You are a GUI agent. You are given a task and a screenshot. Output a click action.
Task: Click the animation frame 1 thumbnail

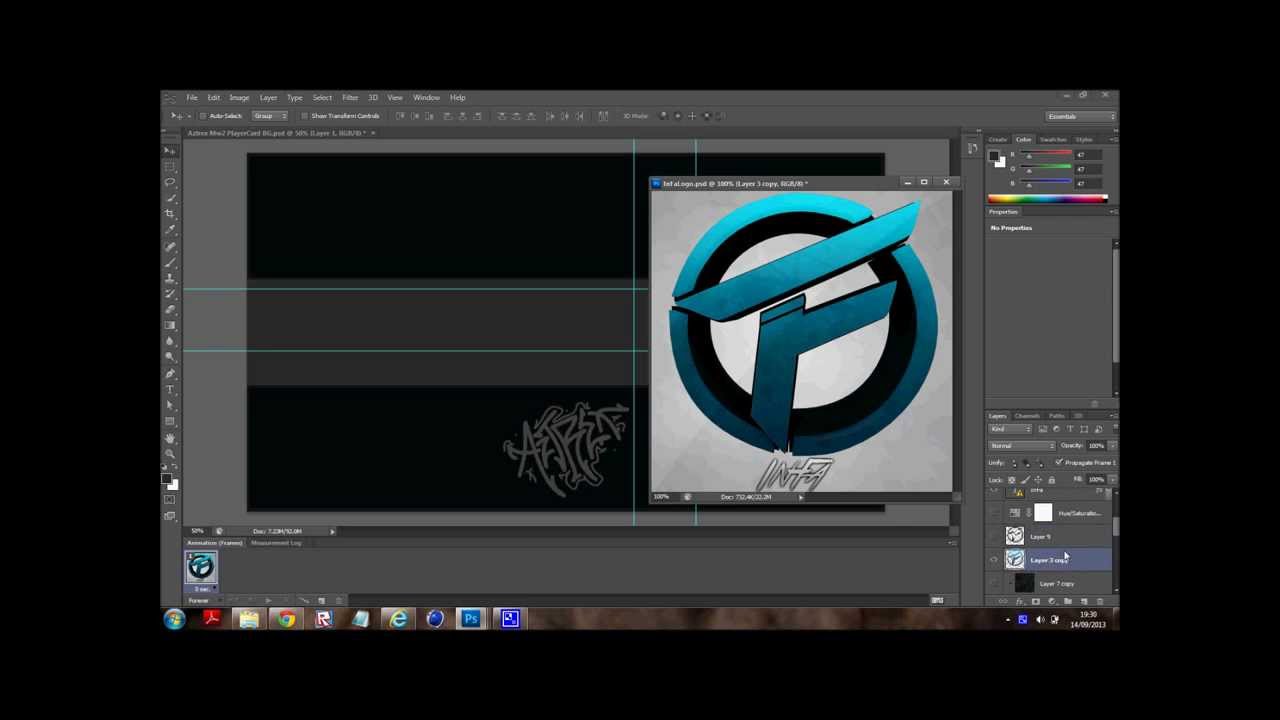point(201,567)
